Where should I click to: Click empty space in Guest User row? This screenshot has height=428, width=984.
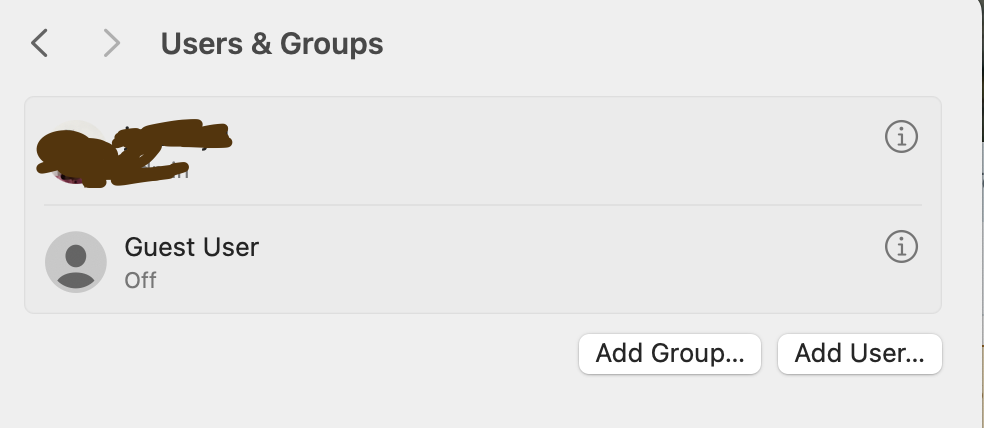[560, 260]
